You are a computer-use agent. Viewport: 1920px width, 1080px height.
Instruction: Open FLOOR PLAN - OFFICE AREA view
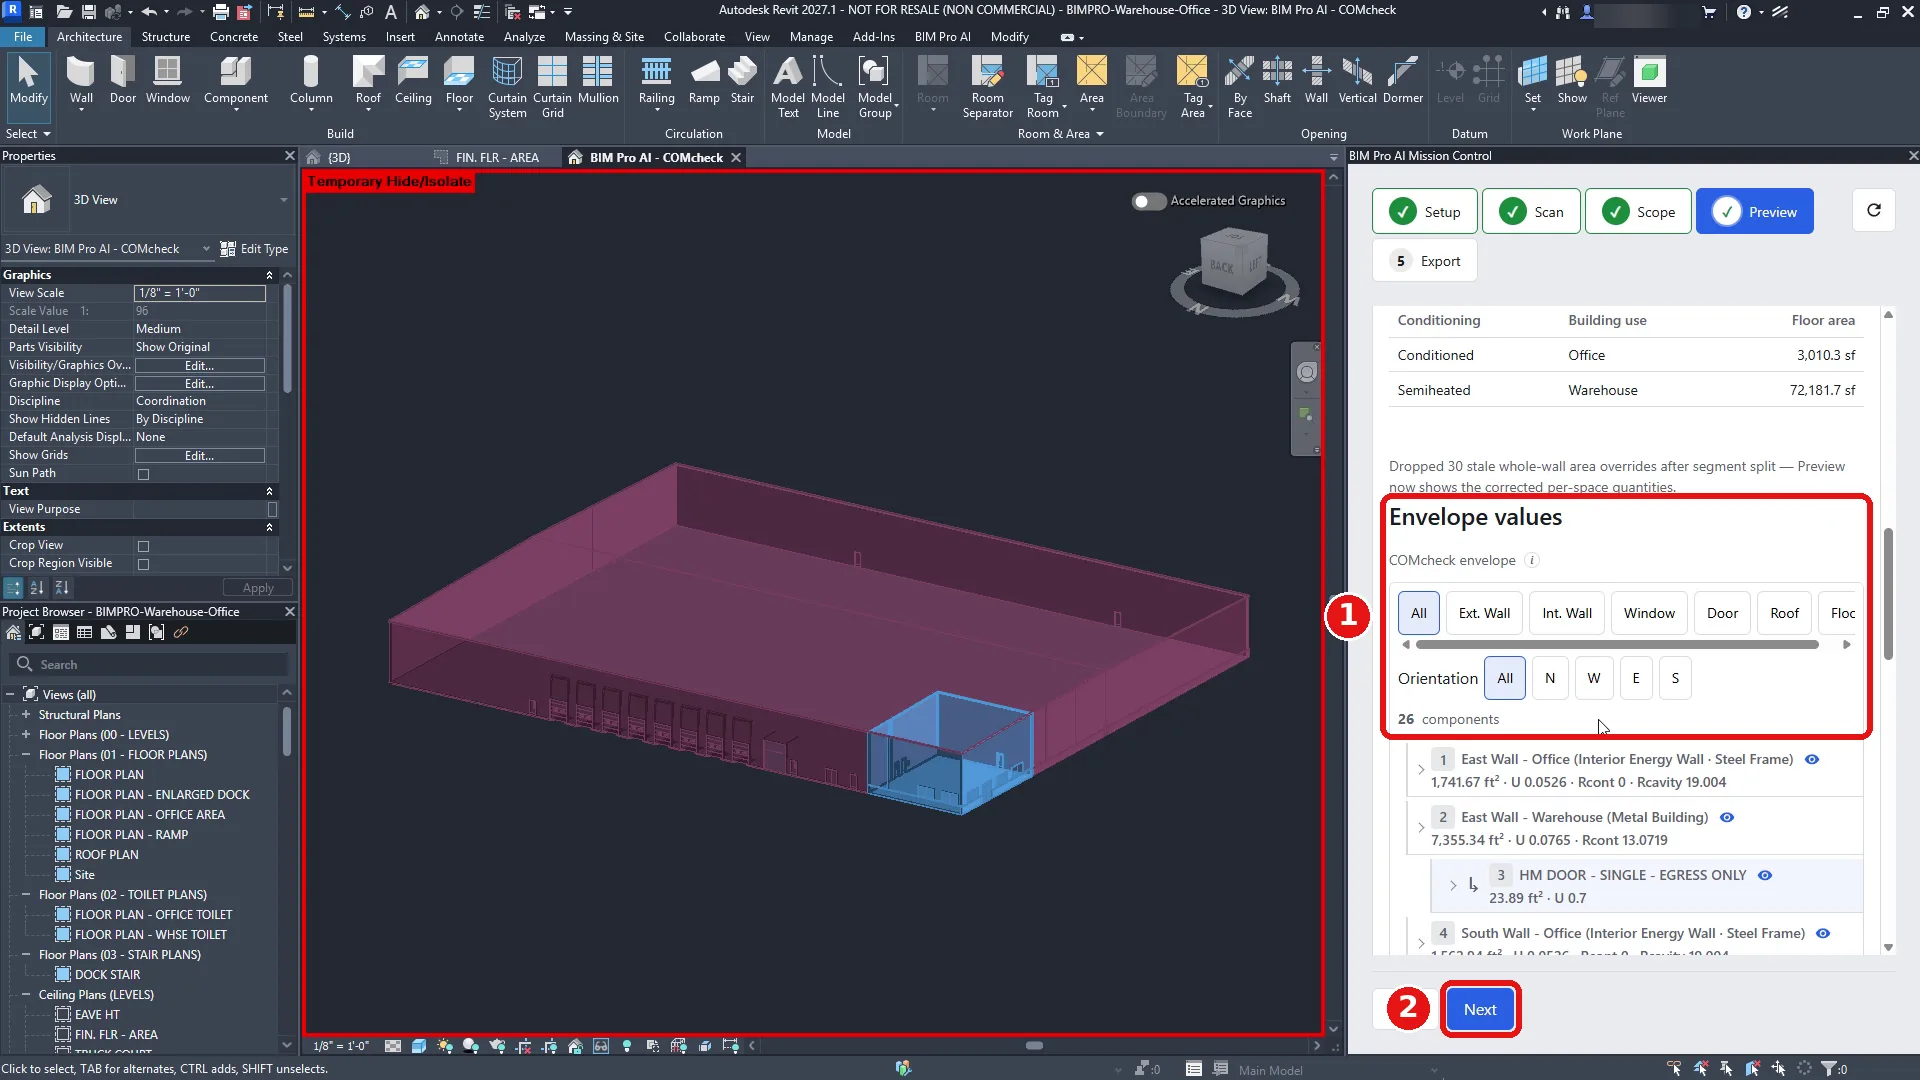click(150, 815)
